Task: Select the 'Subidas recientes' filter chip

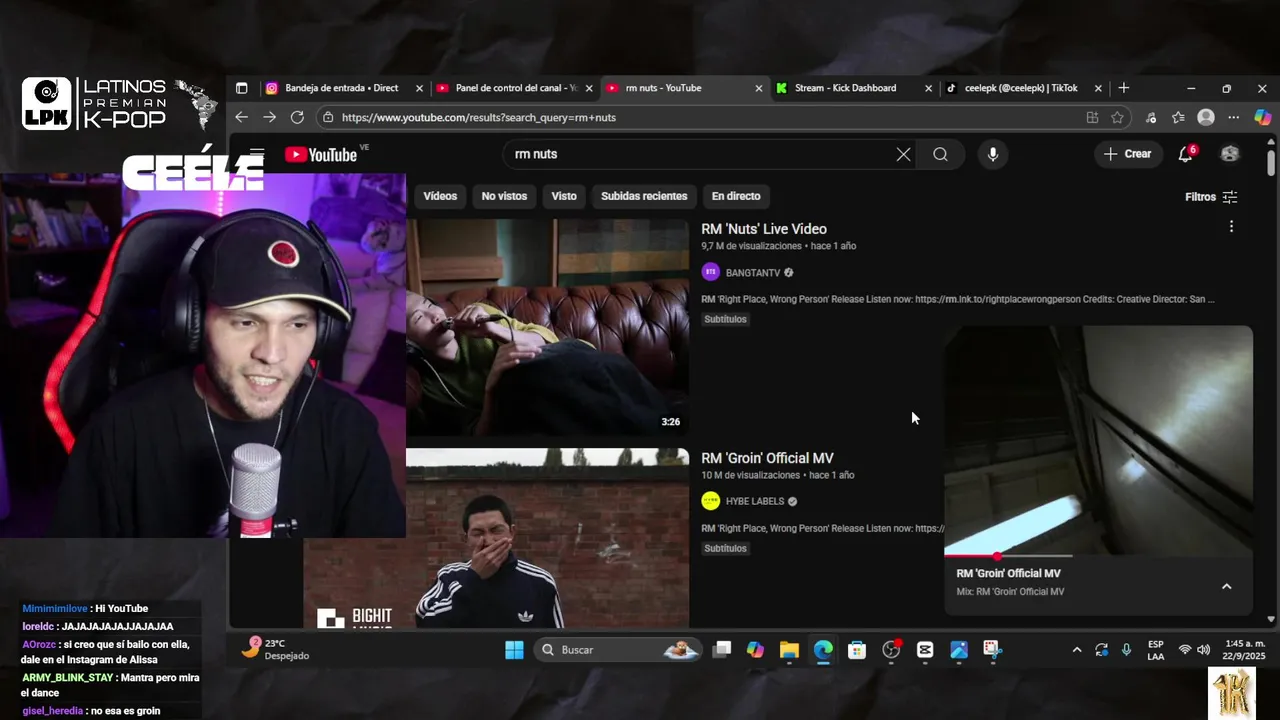Action: (644, 196)
